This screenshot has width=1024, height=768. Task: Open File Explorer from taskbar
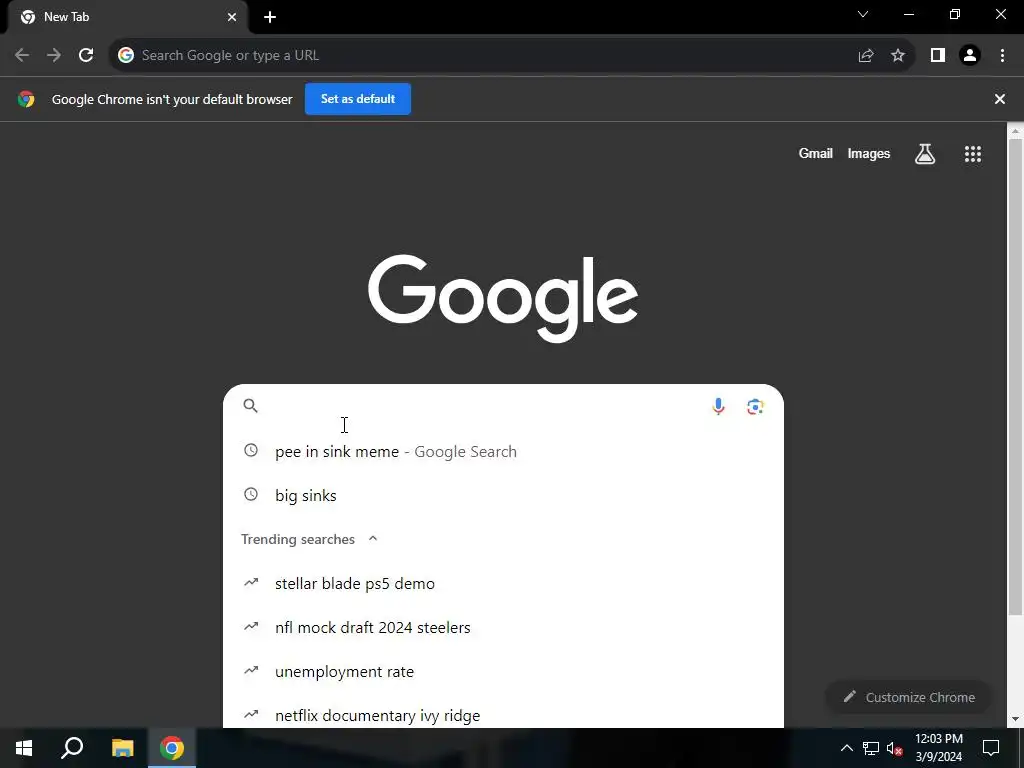(x=122, y=748)
